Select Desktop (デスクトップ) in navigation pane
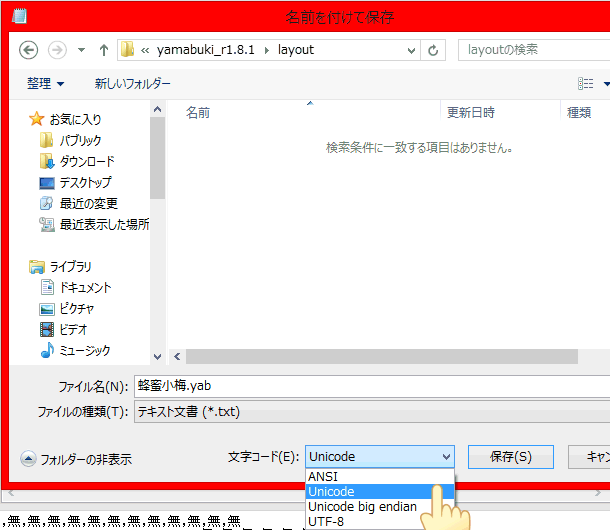This screenshot has width=610, height=530. (85, 182)
